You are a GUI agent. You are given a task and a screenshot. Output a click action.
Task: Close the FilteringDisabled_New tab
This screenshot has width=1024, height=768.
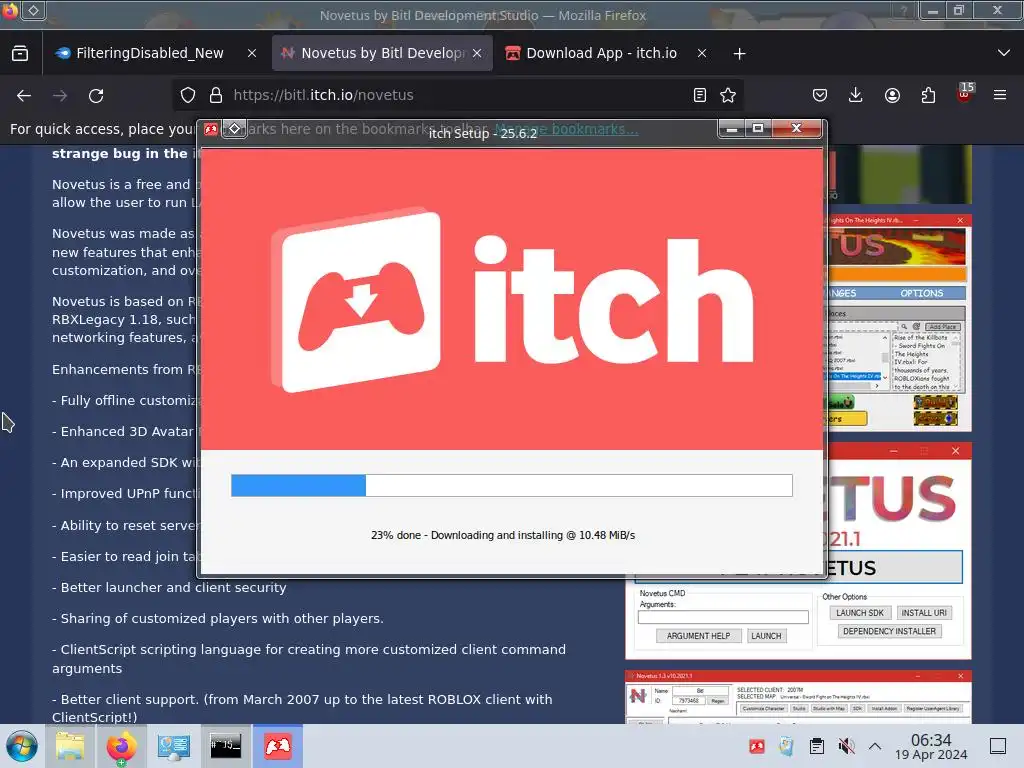point(252,54)
